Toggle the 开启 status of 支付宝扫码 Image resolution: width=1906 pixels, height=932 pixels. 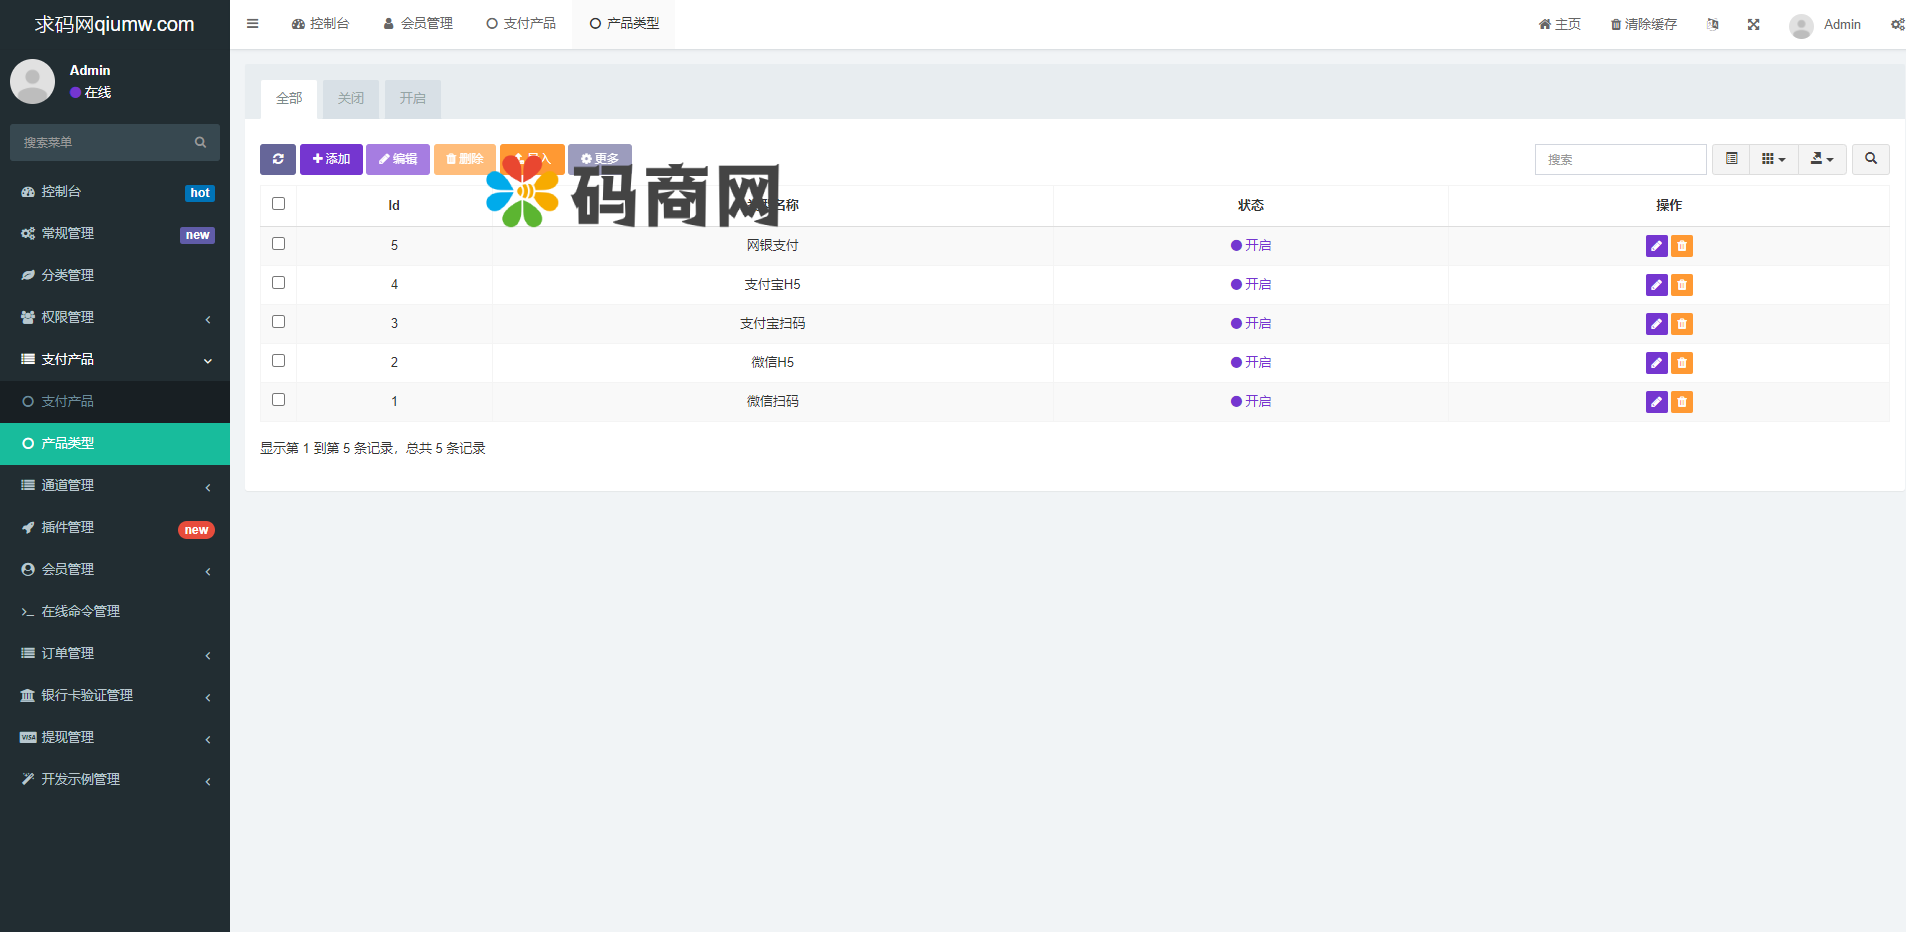(1251, 324)
